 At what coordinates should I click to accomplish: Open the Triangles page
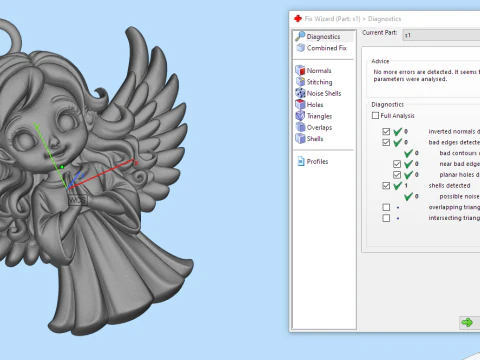click(319, 116)
